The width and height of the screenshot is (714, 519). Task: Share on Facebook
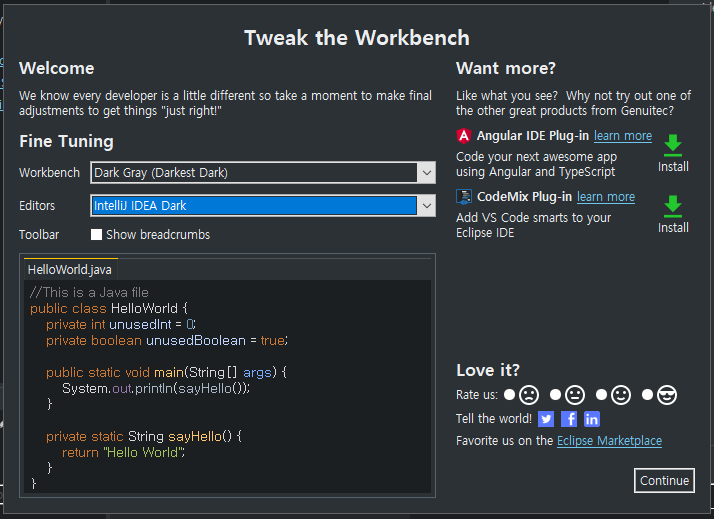point(569,419)
